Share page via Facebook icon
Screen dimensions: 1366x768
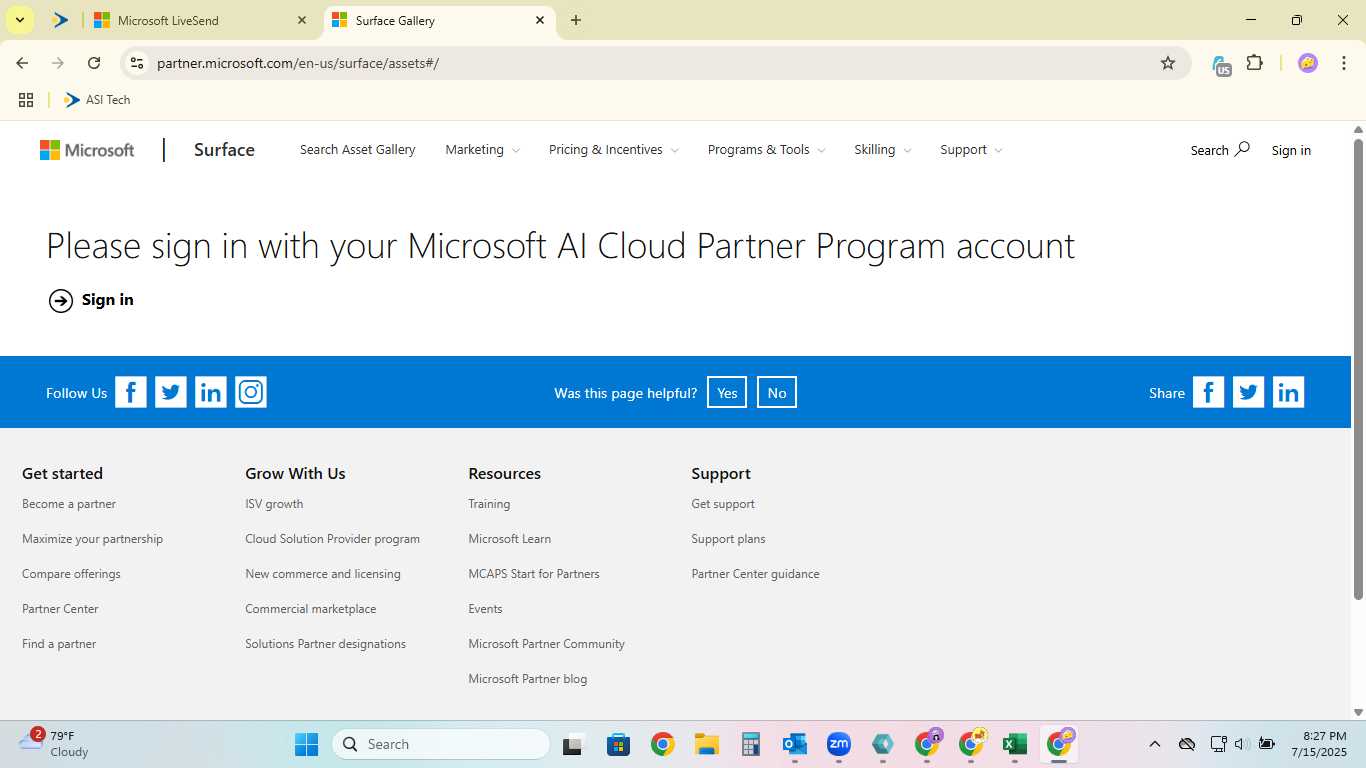[x=1208, y=392]
